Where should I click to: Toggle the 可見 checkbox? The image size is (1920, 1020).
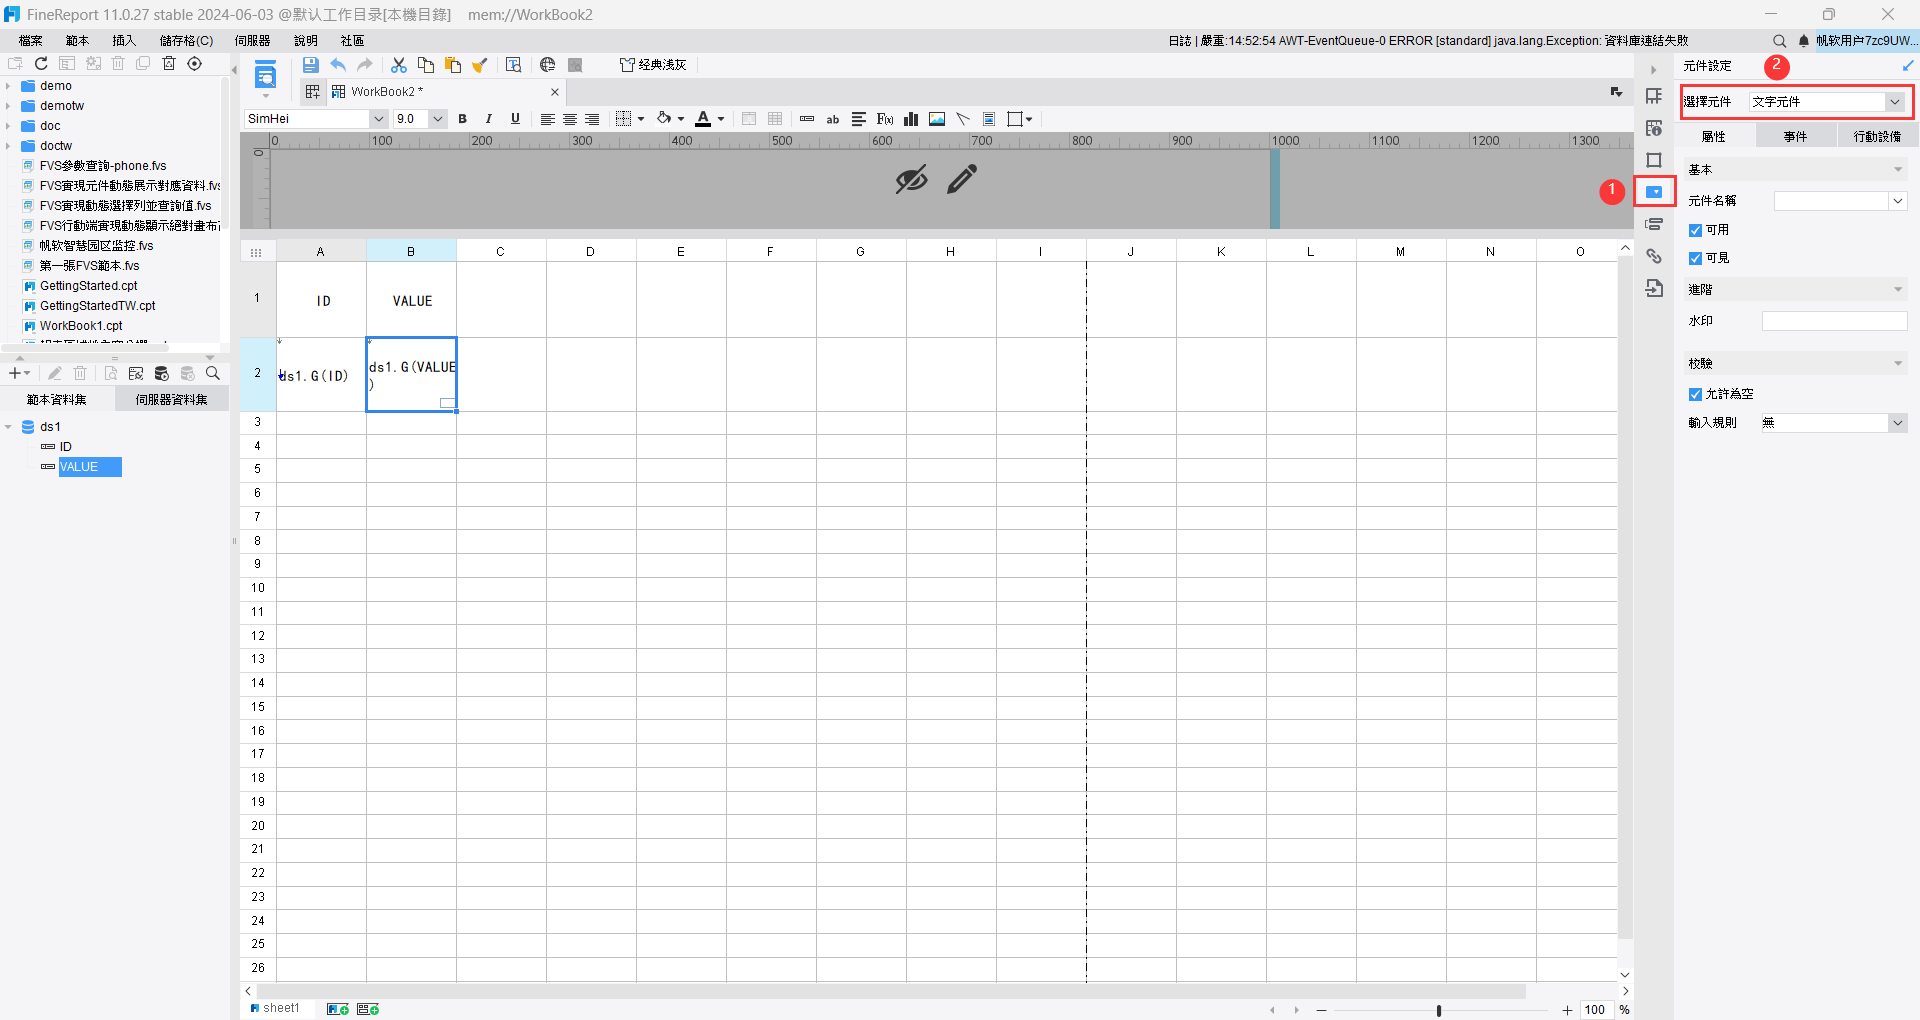1695,258
